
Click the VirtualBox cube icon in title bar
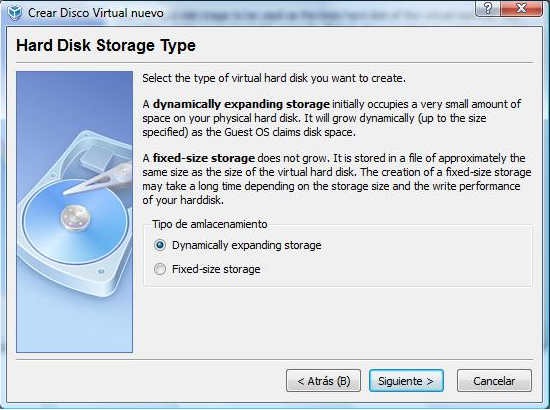click(14, 13)
